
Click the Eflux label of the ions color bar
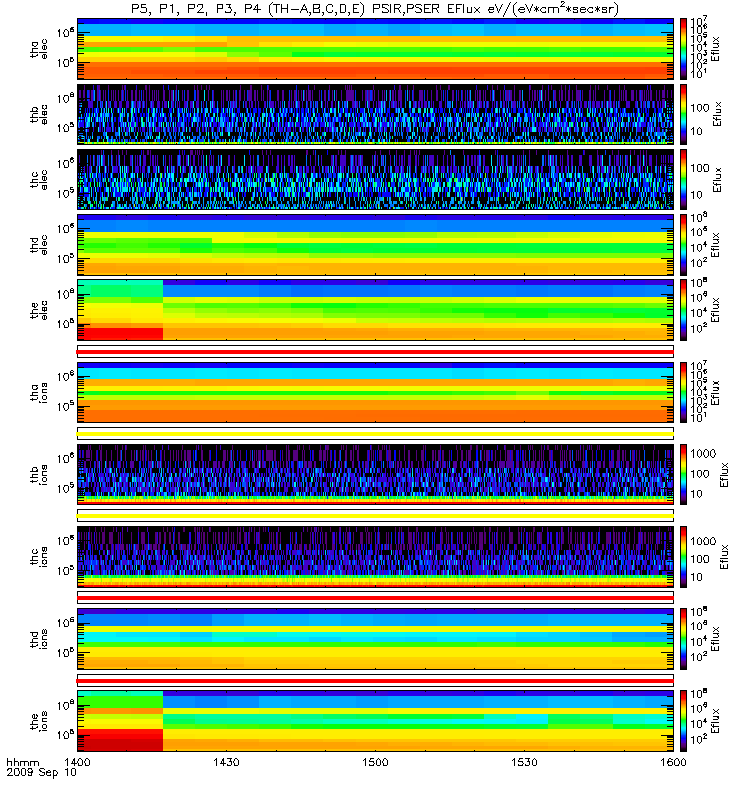pyautogui.click(x=716, y=721)
